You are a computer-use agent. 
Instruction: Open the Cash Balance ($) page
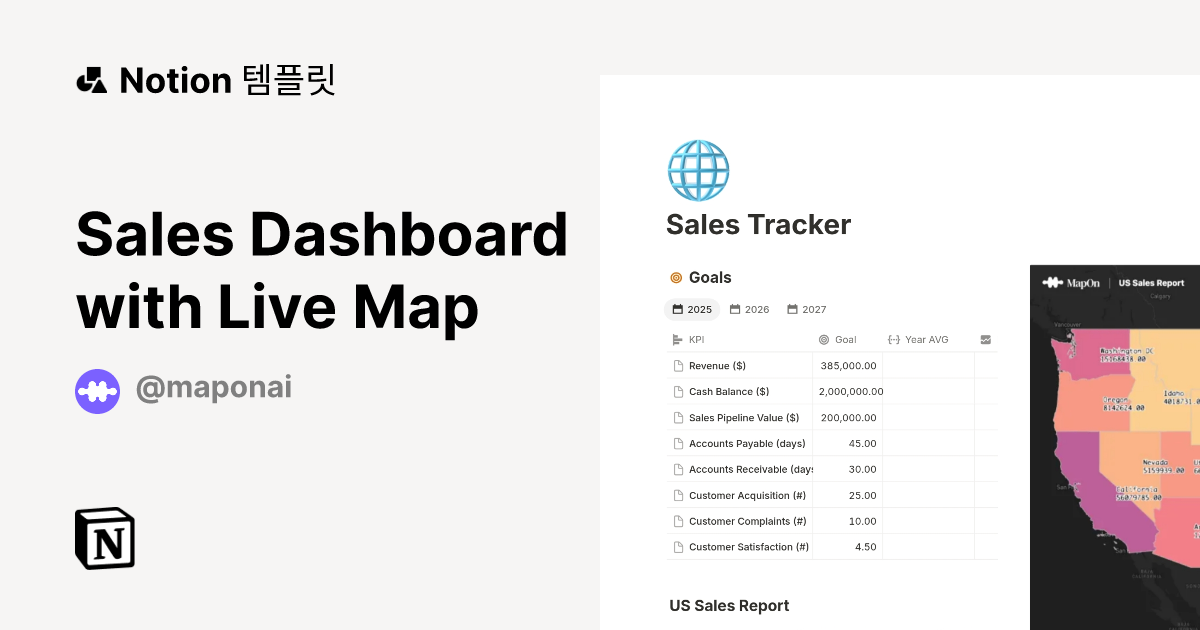pyautogui.click(x=727, y=391)
